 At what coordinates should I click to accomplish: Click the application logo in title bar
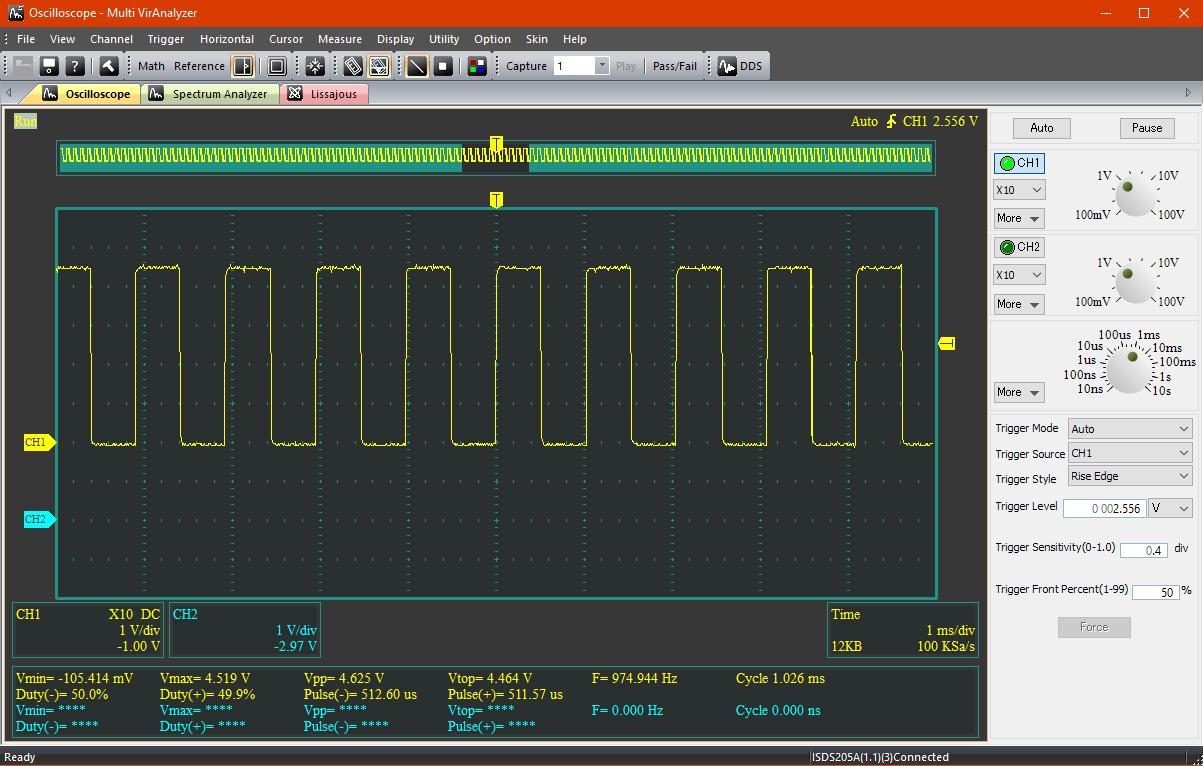tap(16, 13)
